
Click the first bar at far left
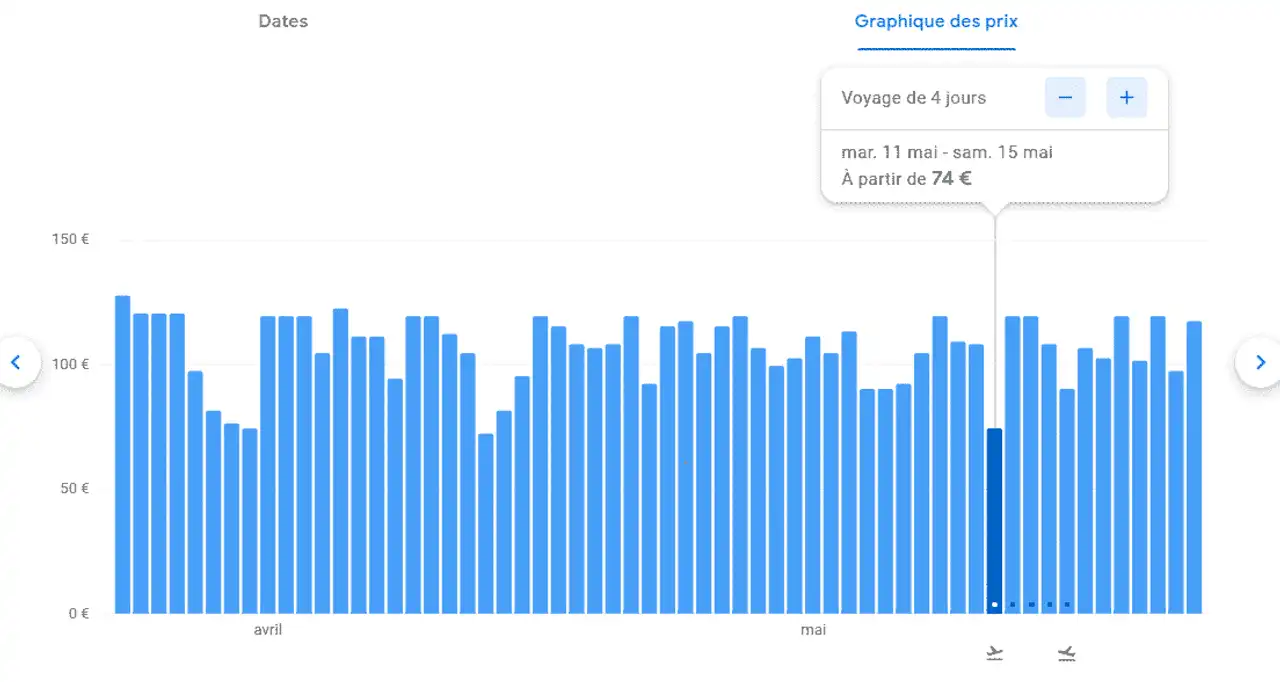pos(123,455)
